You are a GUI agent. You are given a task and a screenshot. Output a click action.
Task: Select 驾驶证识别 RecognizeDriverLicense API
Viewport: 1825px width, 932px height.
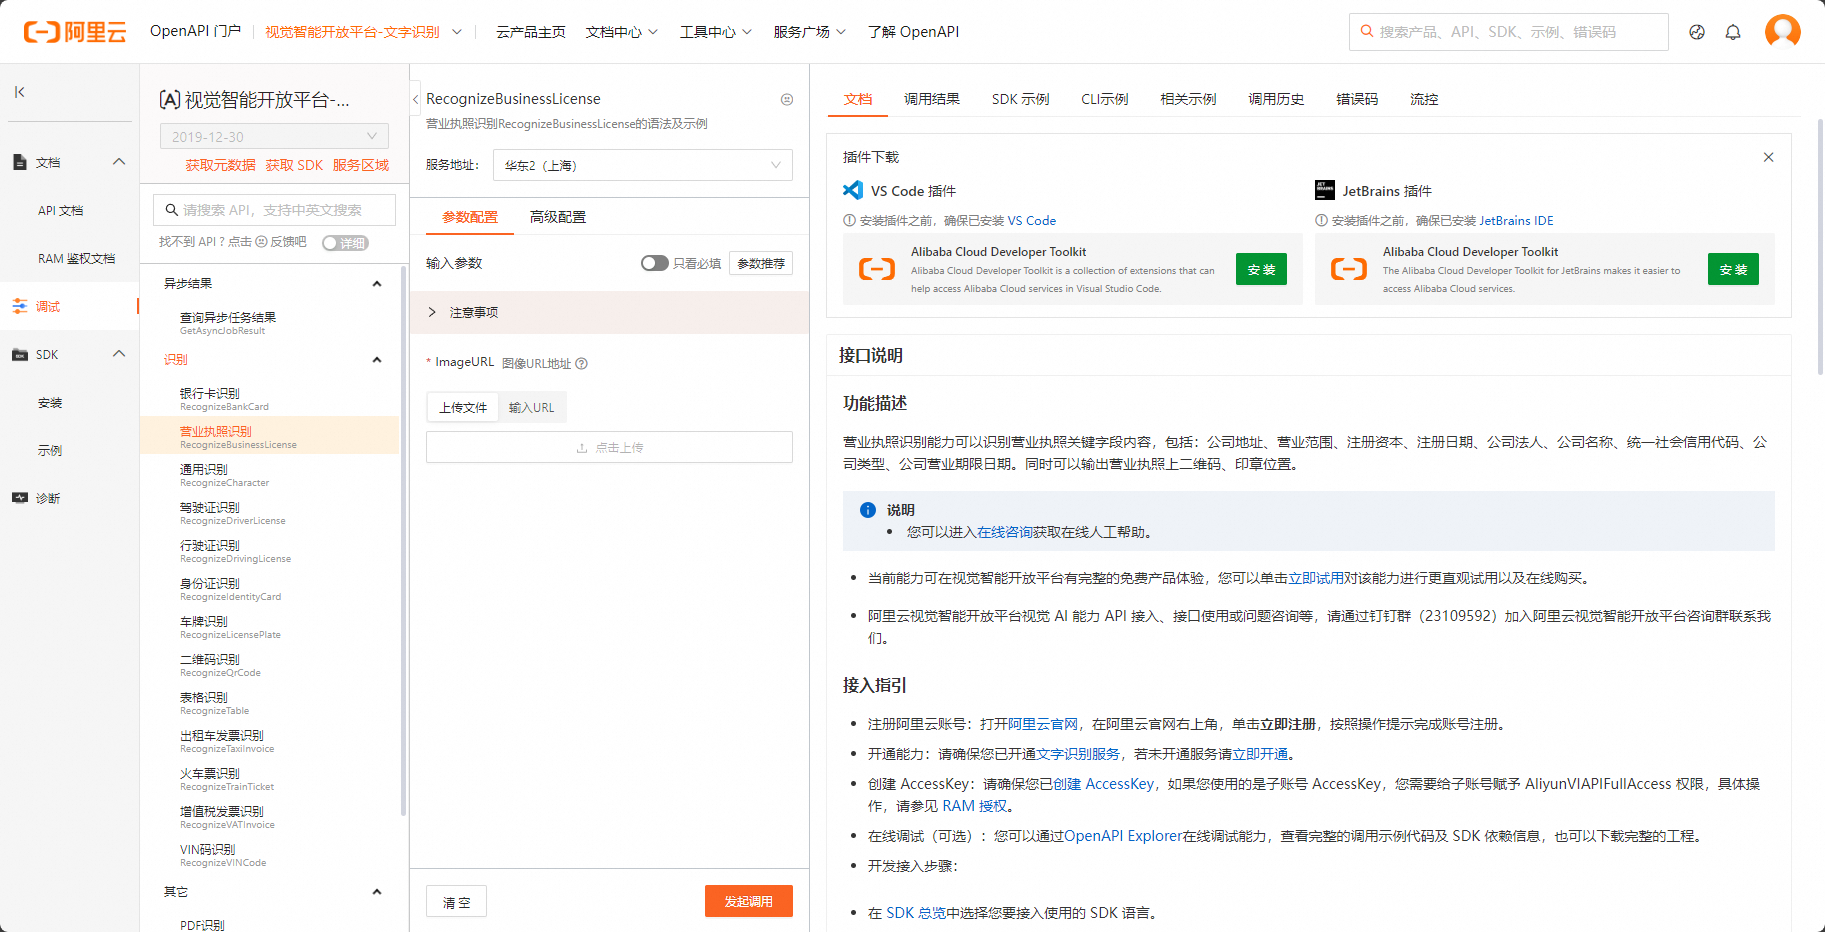coord(270,512)
